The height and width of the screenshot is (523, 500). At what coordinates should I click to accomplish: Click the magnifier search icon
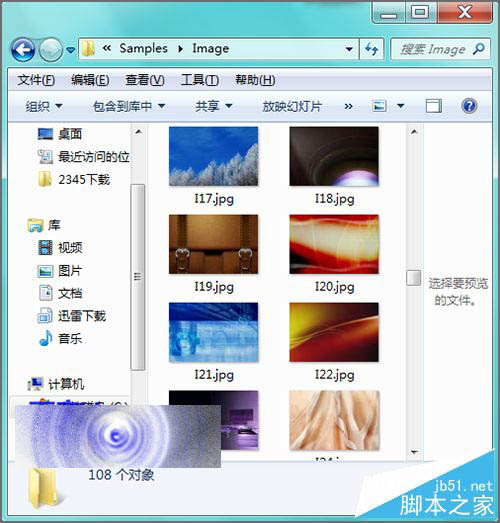[479, 49]
